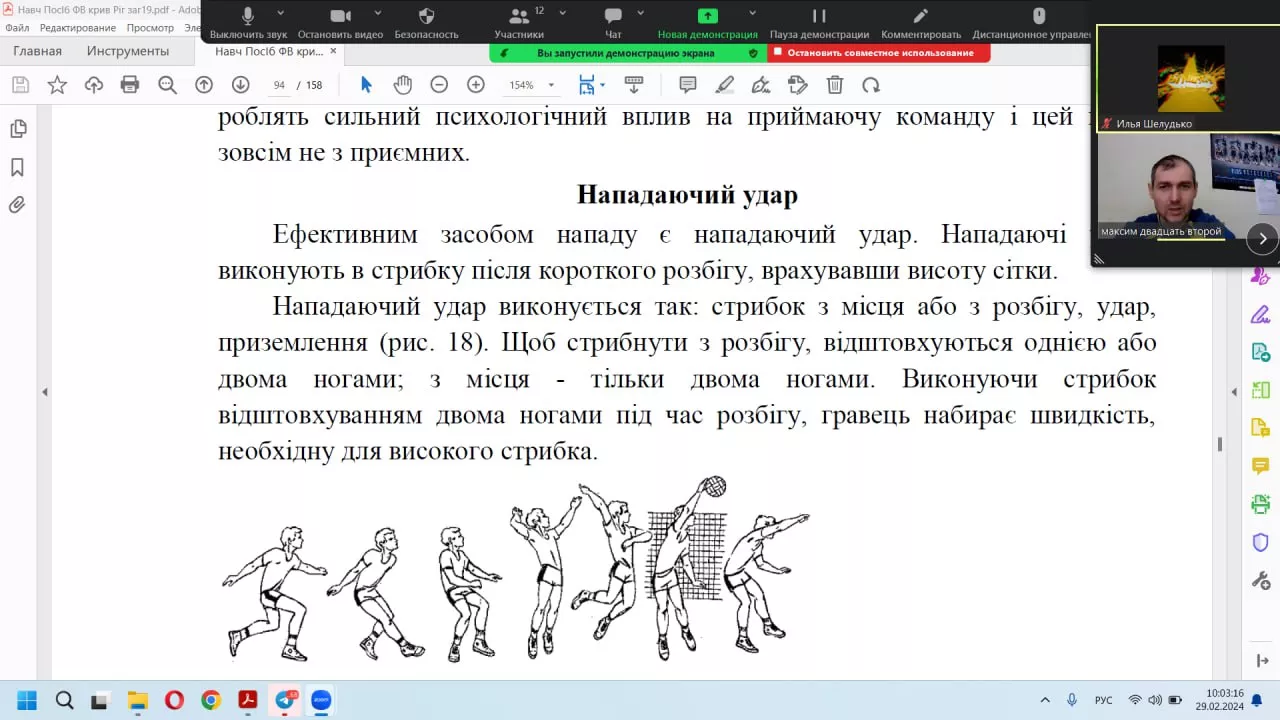Go to previous page arrow
Image resolution: width=1280 pixels, height=720 pixels.
[x=204, y=85]
